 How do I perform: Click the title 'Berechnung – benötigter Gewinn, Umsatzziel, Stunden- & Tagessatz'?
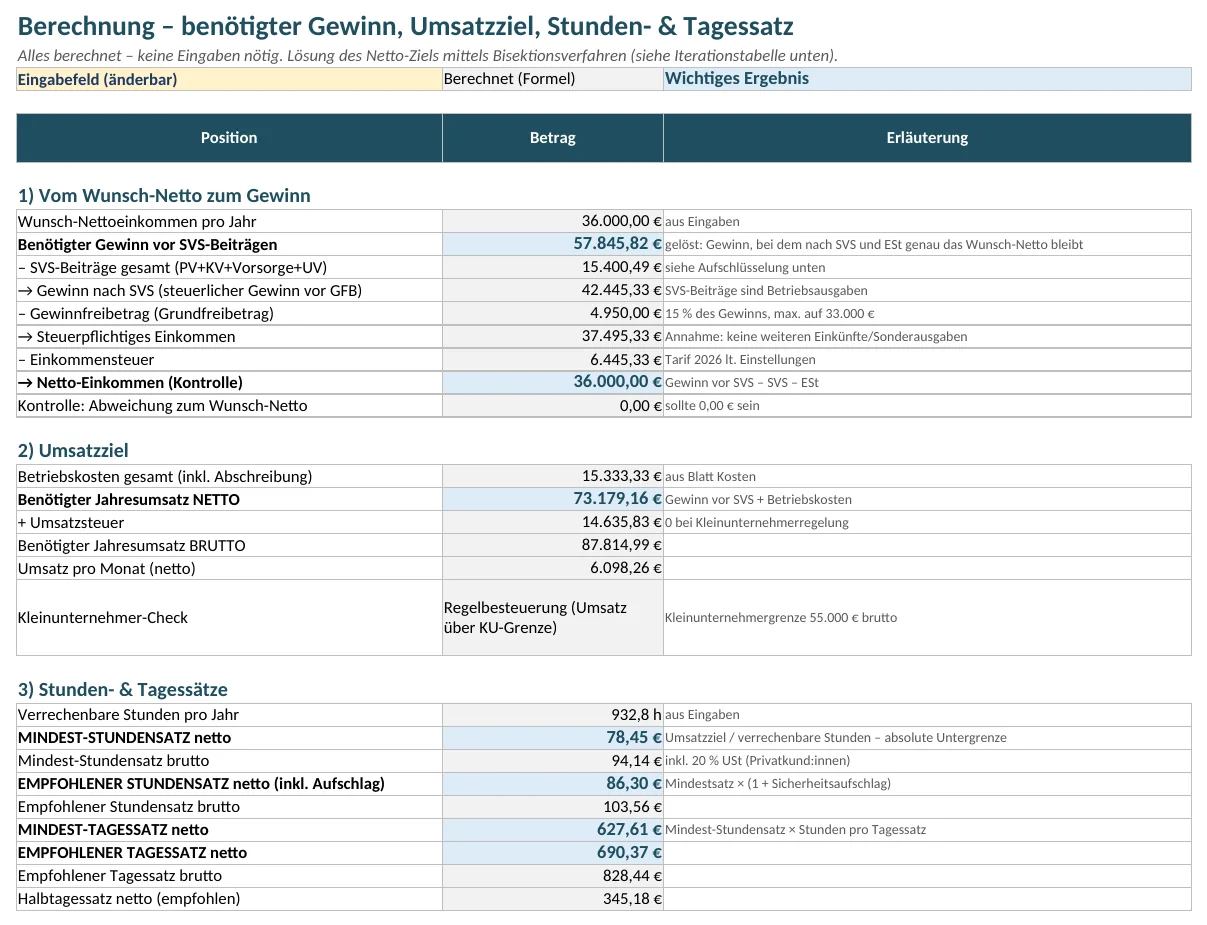[x=405, y=27]
